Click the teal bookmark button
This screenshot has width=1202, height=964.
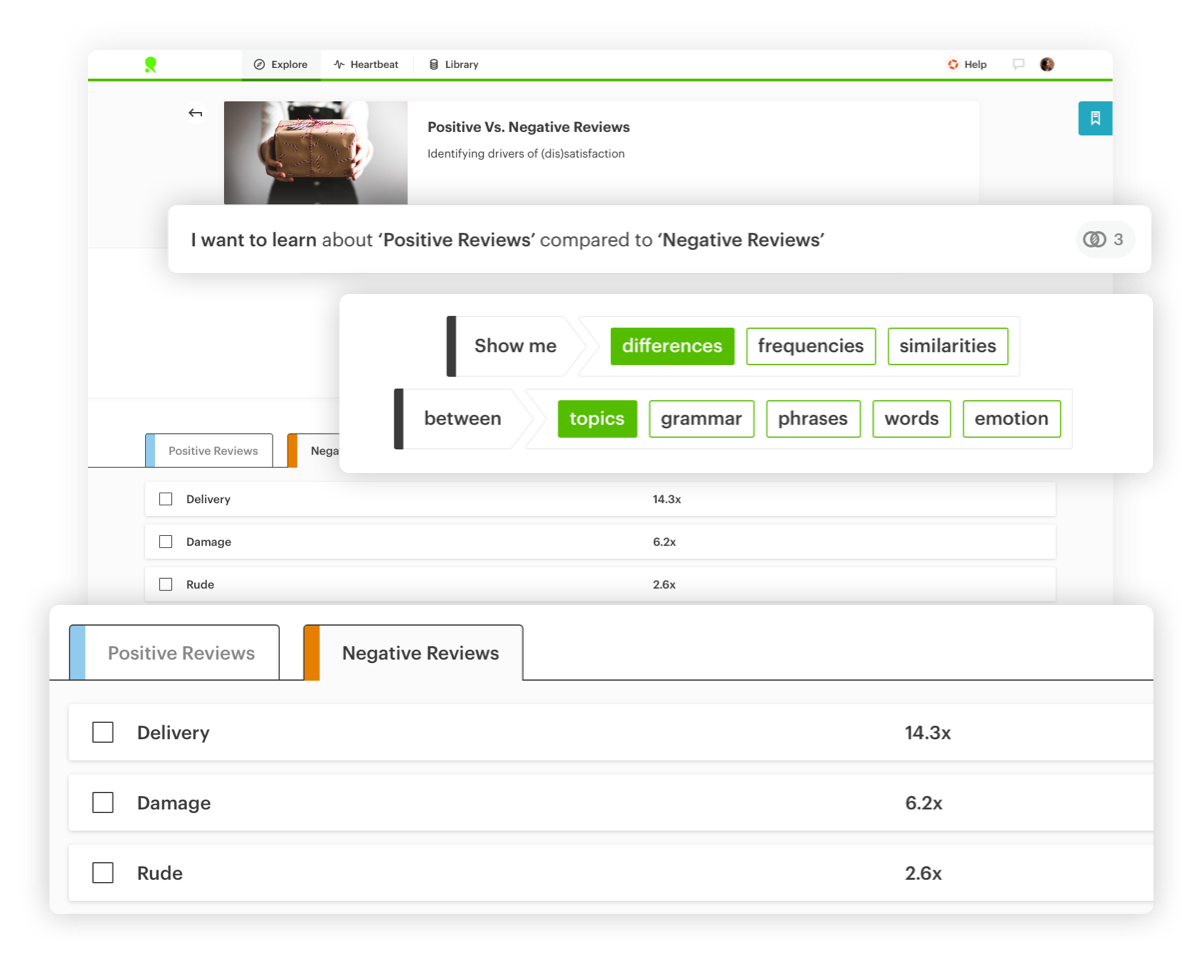pos(1095,118)
